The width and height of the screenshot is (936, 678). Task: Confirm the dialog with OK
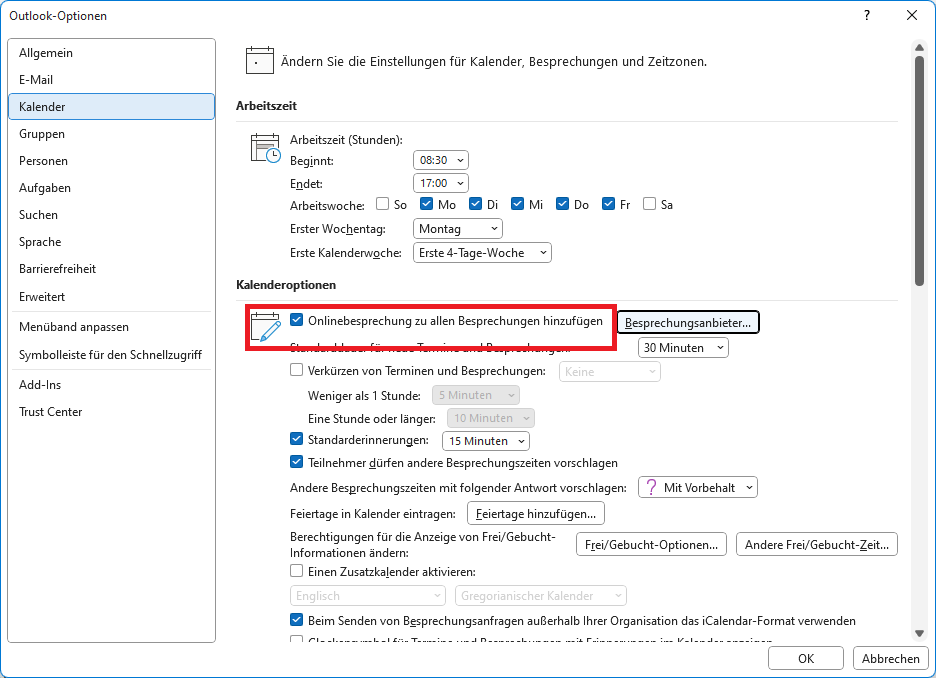click(806, 658)
